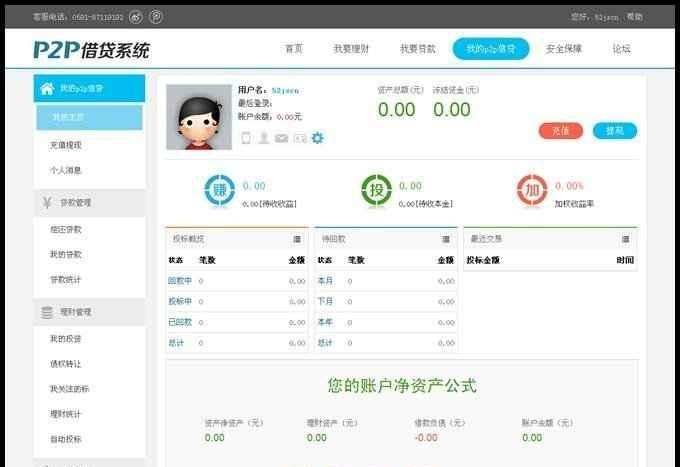Open the 我要贷款 nav item
680x467 pixels.
pyautogui.click(x=418, y=49)
